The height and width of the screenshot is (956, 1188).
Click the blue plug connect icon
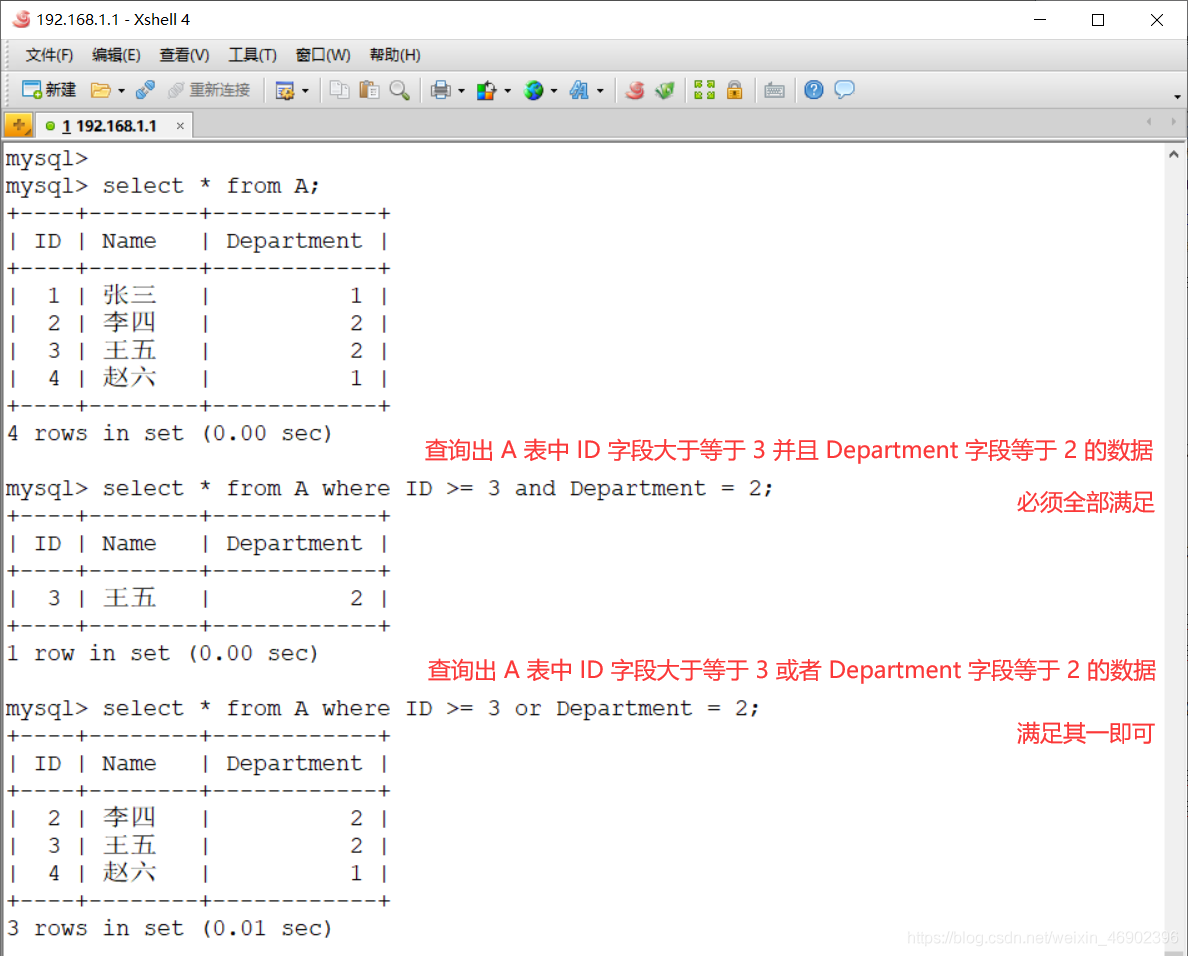tap(146, 90)
